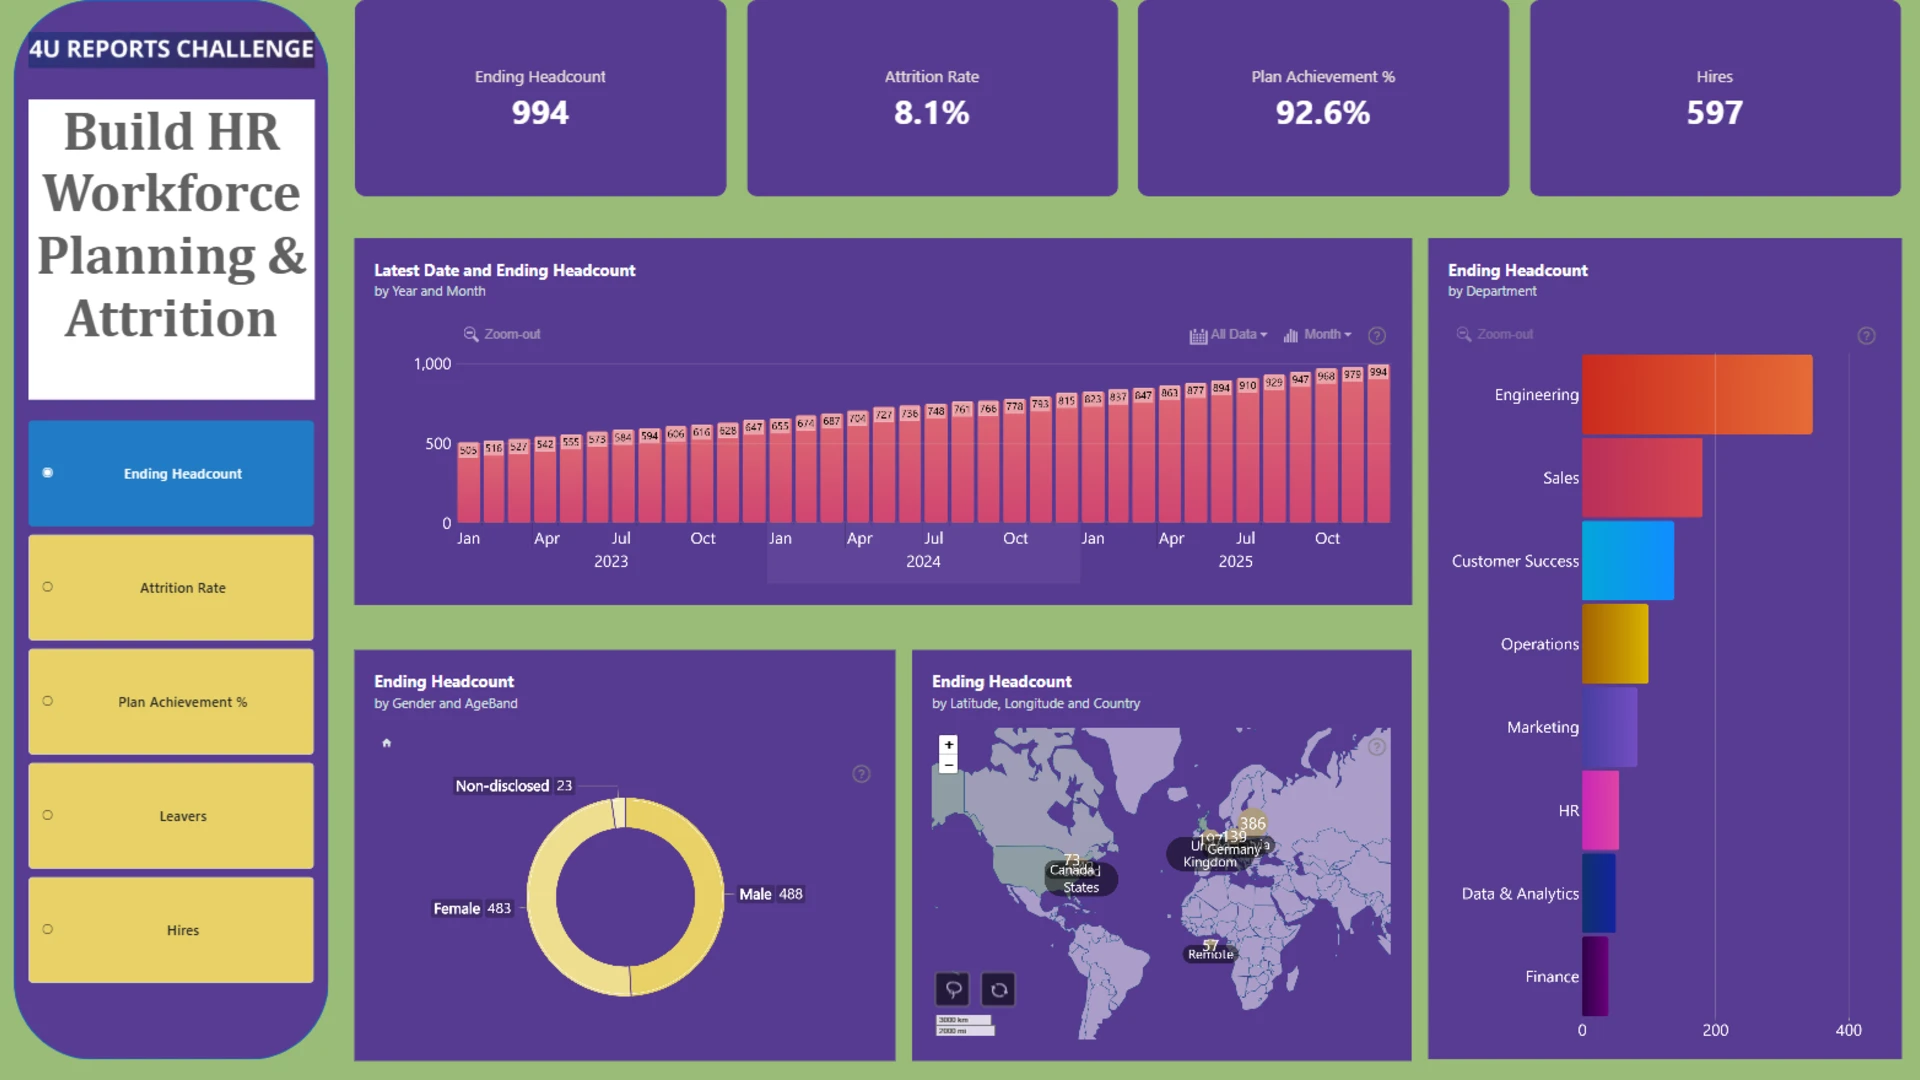Screen dimensions: 1920x1080
Task: Click Zoom-out on the timeline chart
Action: pyautogui.click(x=502, y=334)
